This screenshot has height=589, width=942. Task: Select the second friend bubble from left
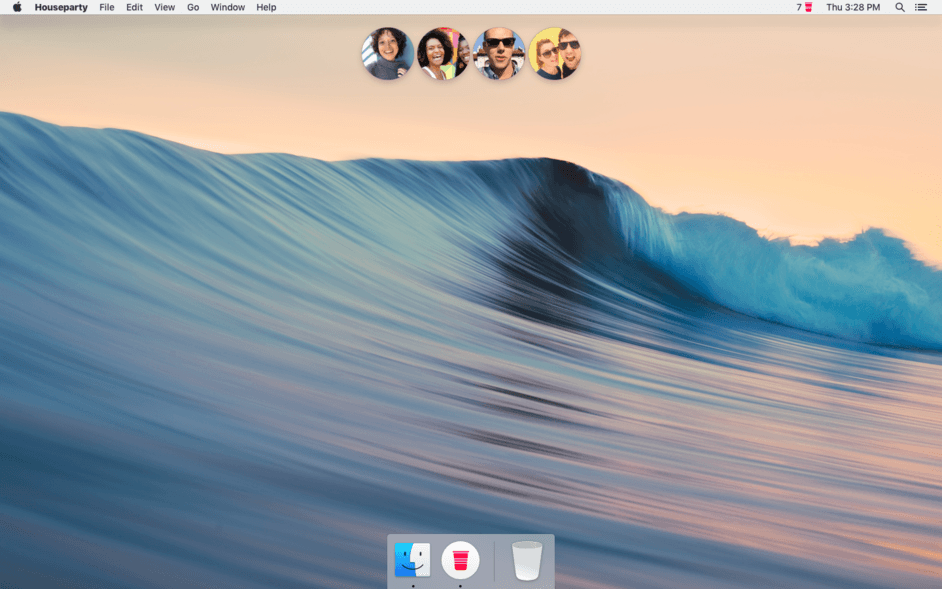click(443, 54)
